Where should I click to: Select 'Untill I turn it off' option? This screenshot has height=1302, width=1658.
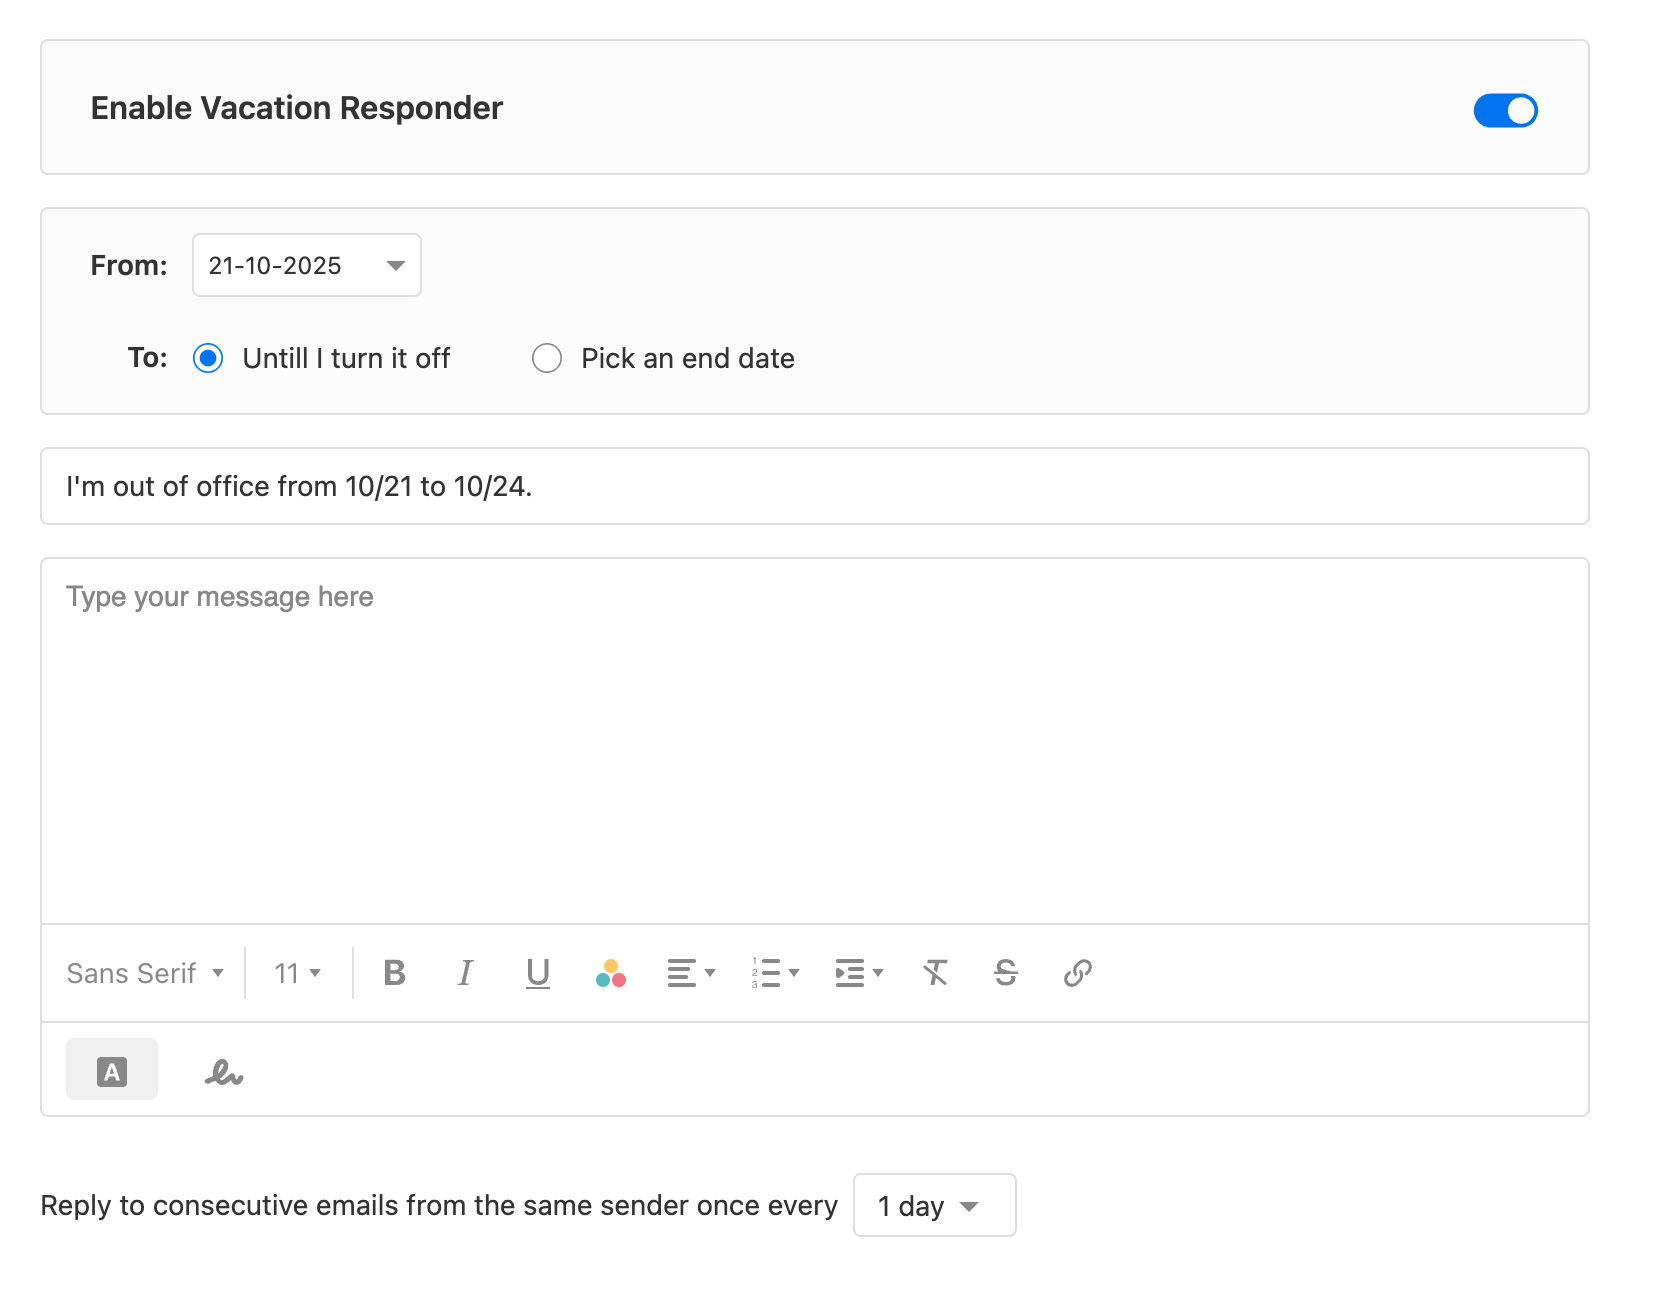[208, 358]
